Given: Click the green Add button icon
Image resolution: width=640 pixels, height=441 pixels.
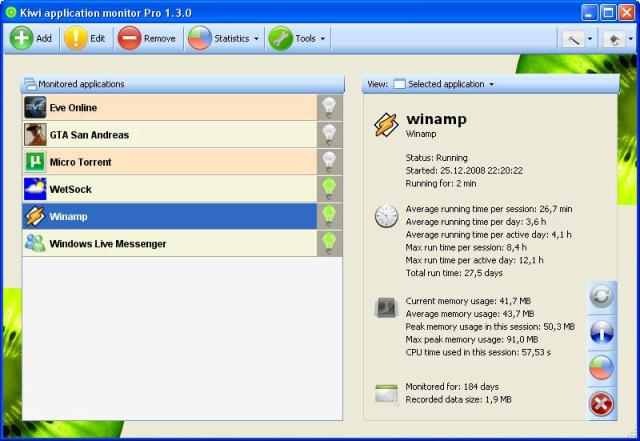Looking at the screenshot, I should coord(21,38).
